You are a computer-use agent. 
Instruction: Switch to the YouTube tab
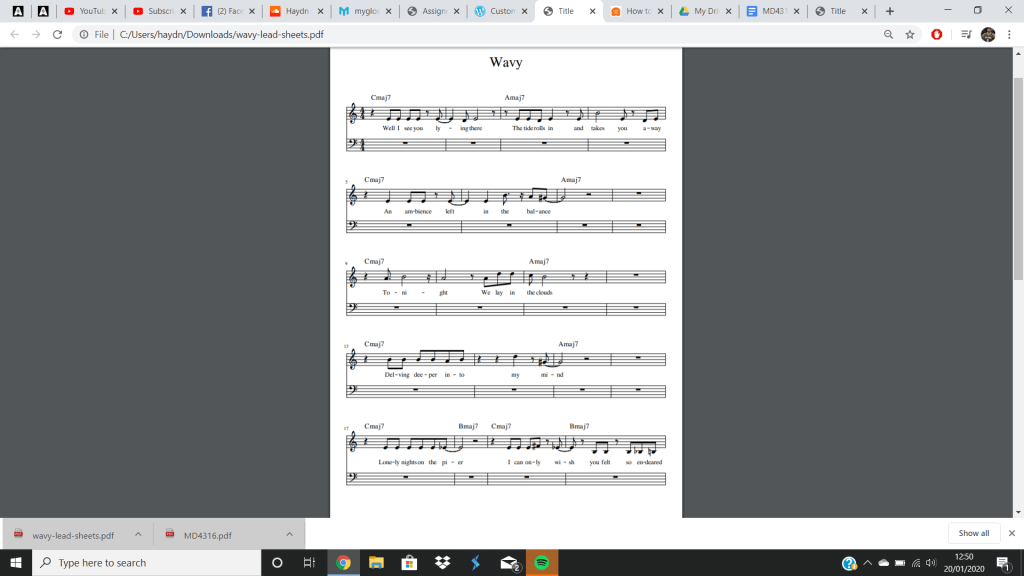tap(91, 11)
